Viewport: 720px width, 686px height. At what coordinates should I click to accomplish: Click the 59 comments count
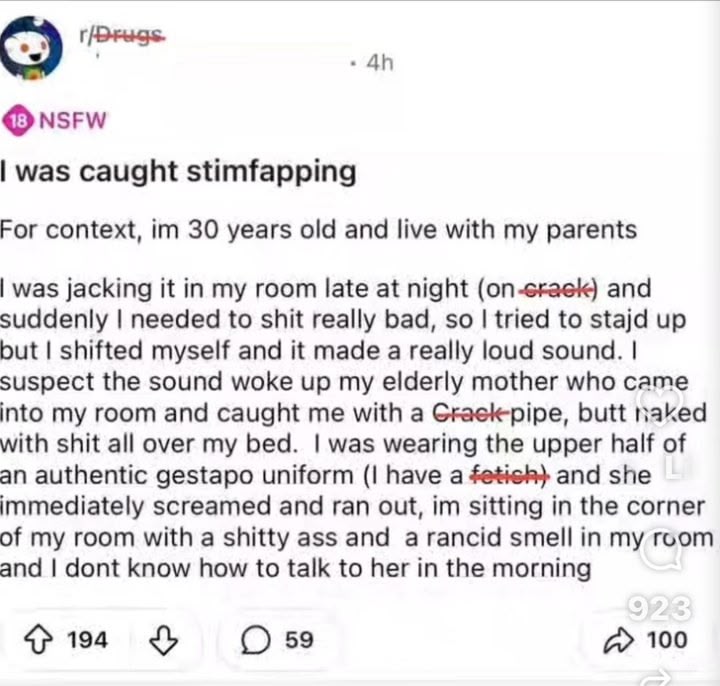point(299,640)
